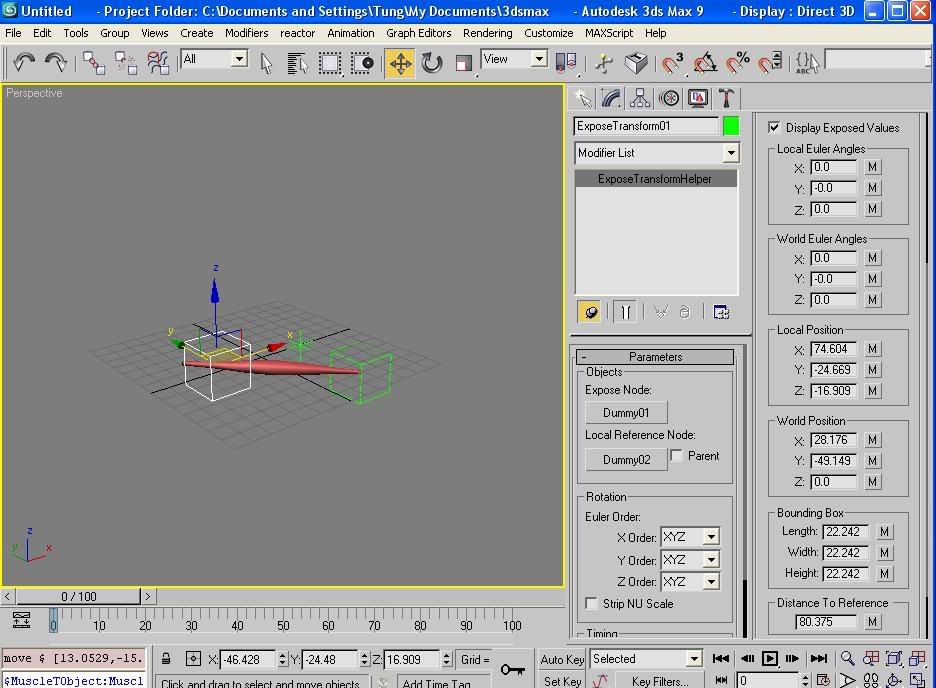The width and height of the screenshot is (936, 688).
Task: Expand the Modifier List dropdown
Action: pos(731,153)
